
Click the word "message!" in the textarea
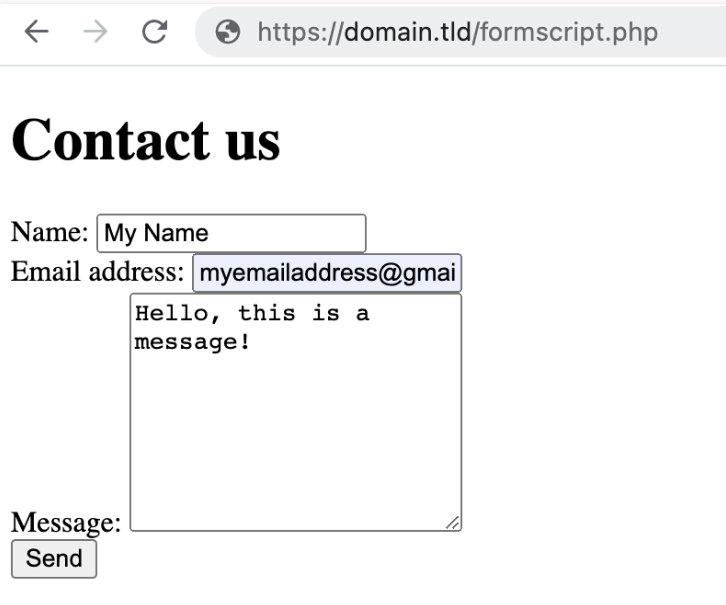click(x=191, y=341)
